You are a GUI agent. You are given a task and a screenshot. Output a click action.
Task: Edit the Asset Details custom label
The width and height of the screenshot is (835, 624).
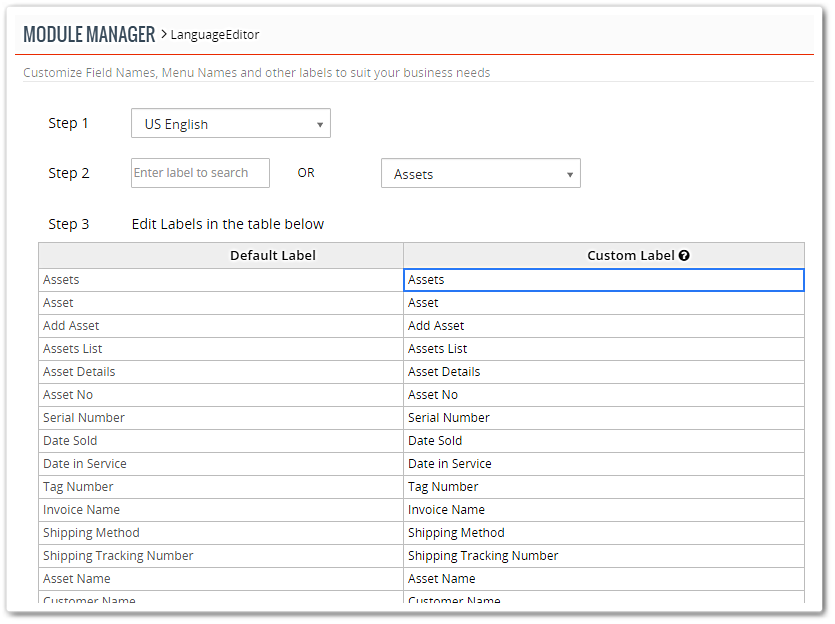604,372
